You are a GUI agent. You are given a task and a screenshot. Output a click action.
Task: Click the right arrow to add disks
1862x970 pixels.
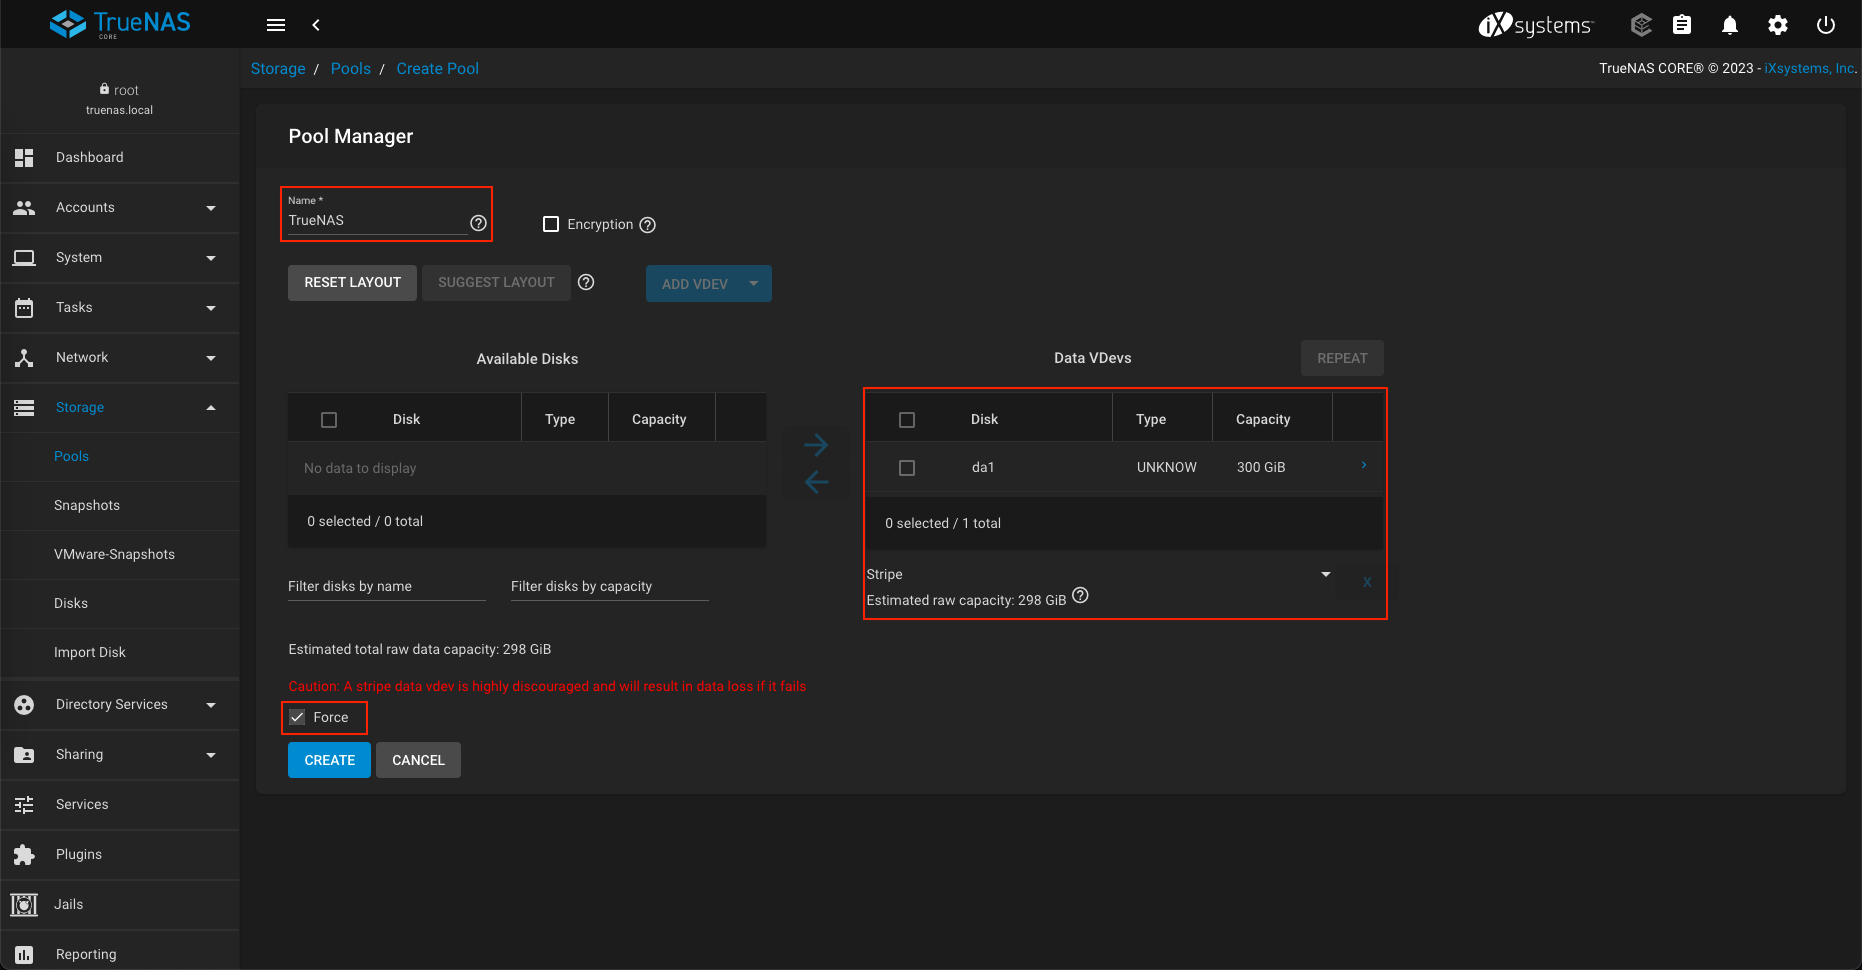(816, 444)
